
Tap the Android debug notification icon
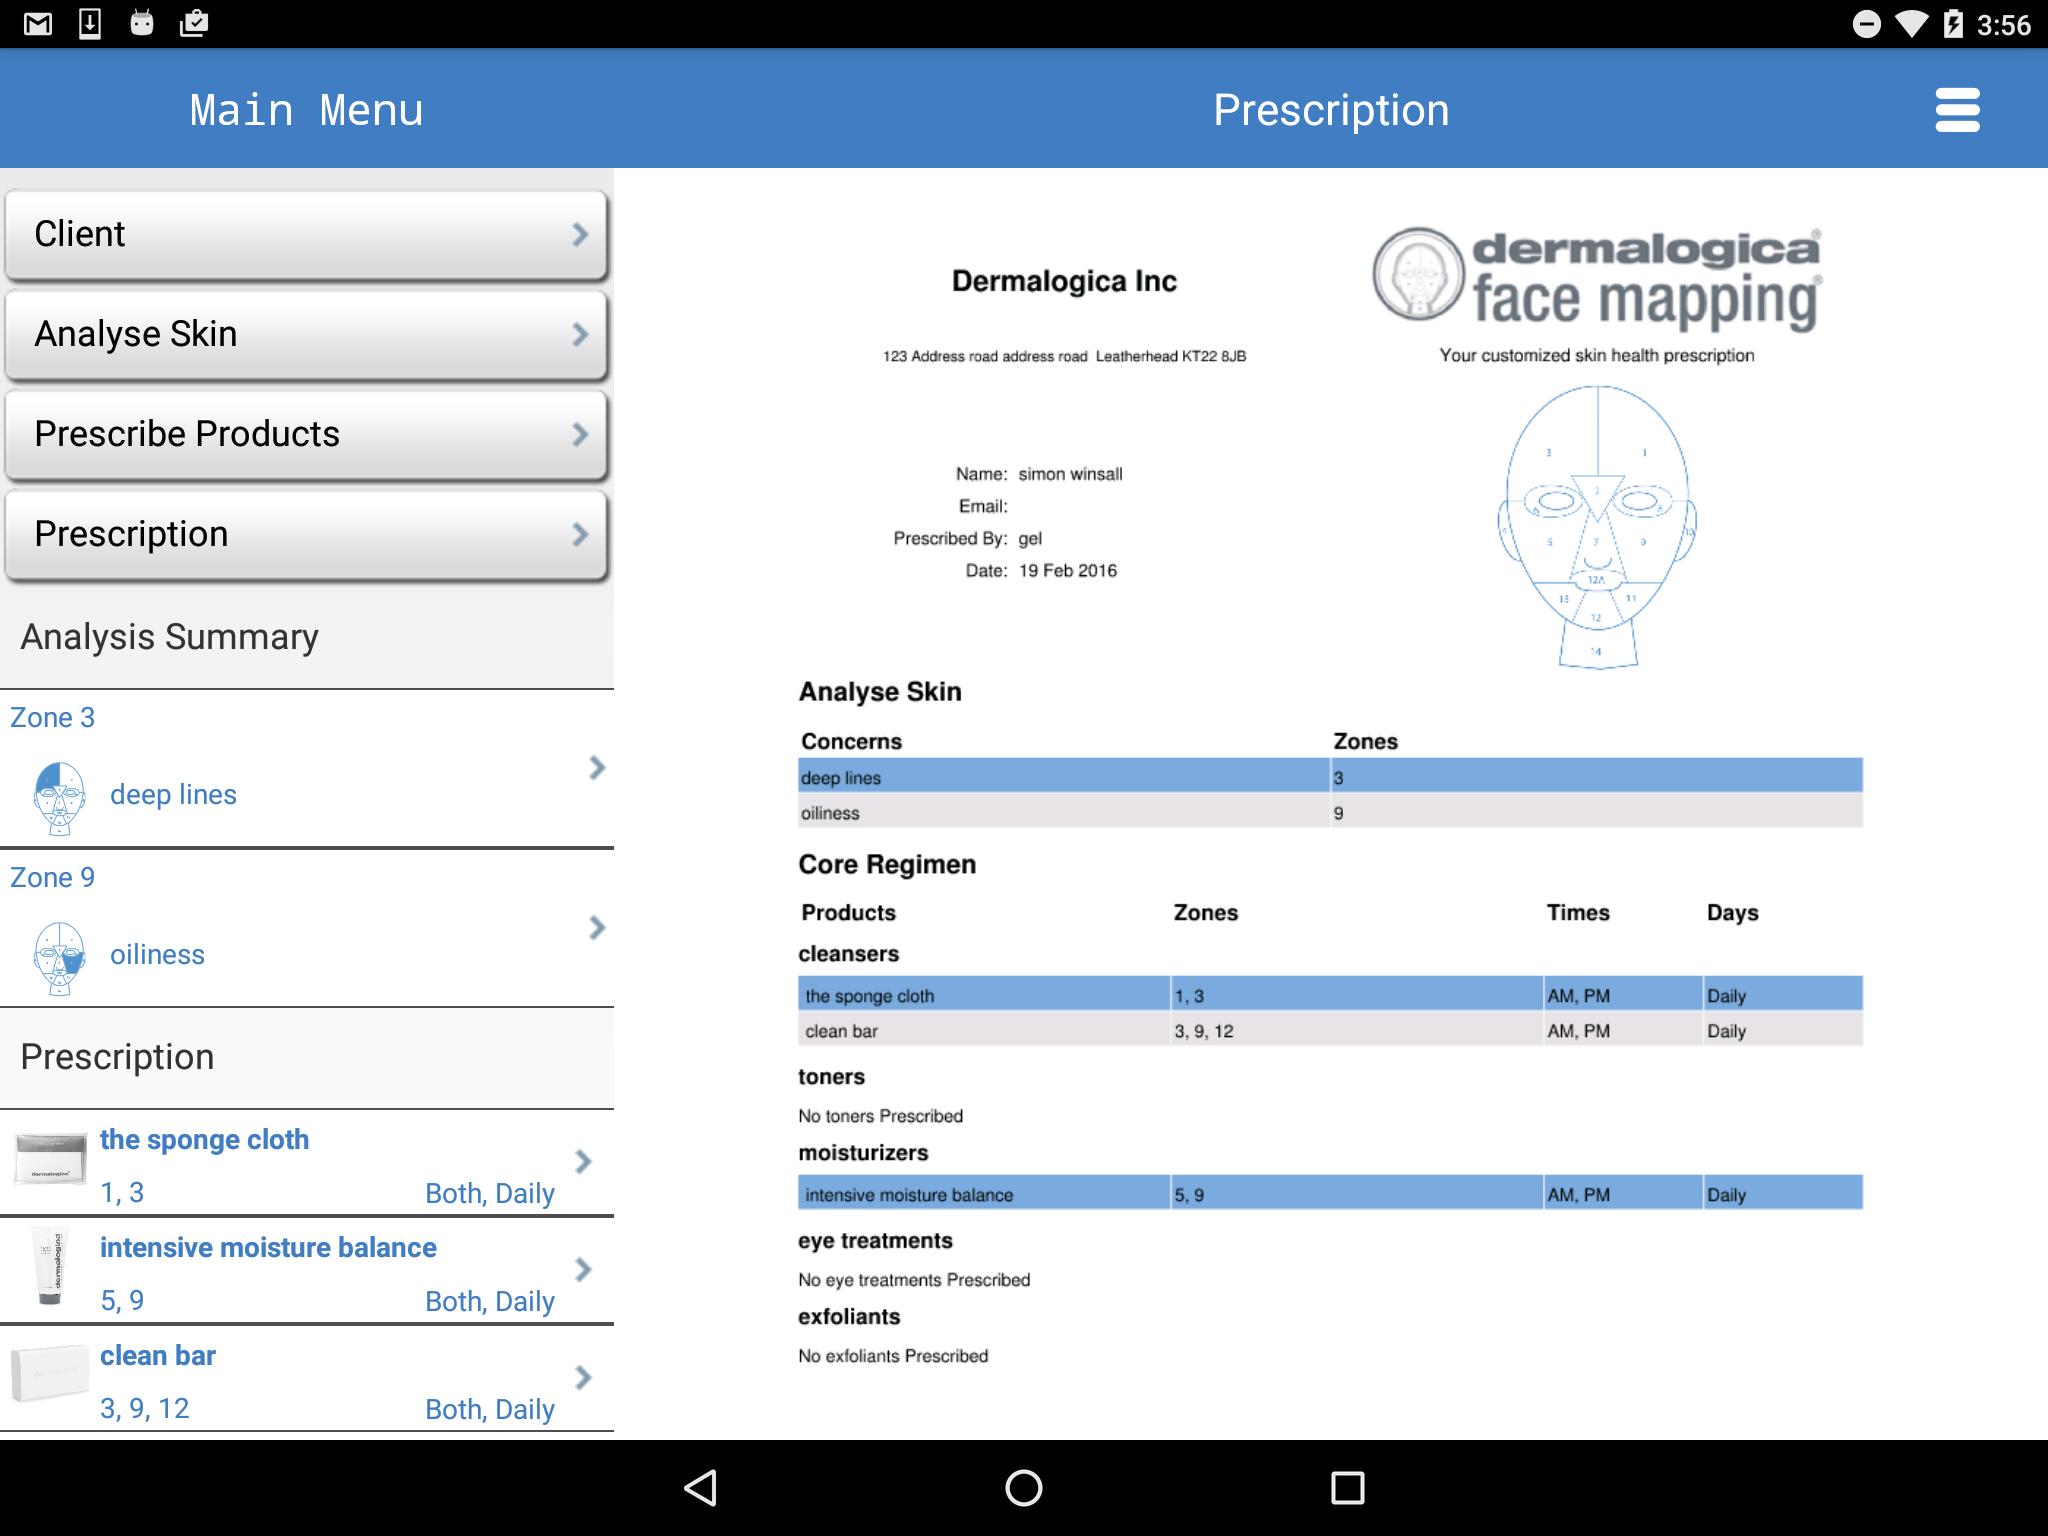142,23
